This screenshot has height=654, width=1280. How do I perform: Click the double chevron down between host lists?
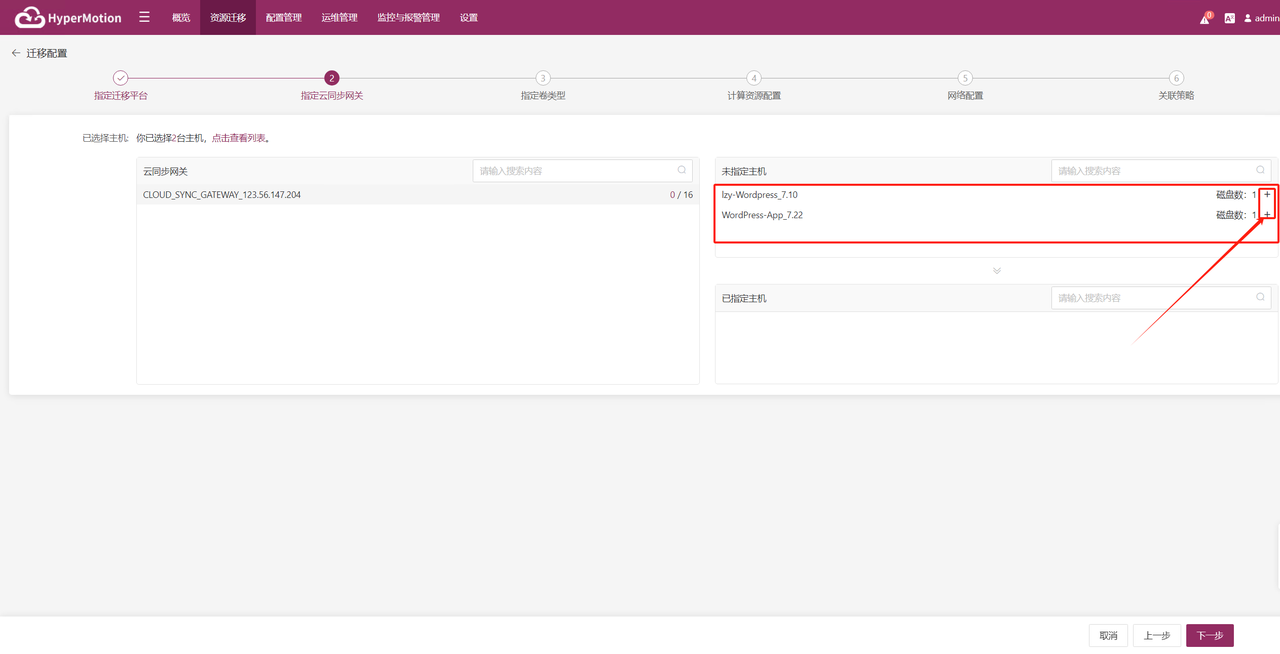pyautogui.click(x=996, y=271)
